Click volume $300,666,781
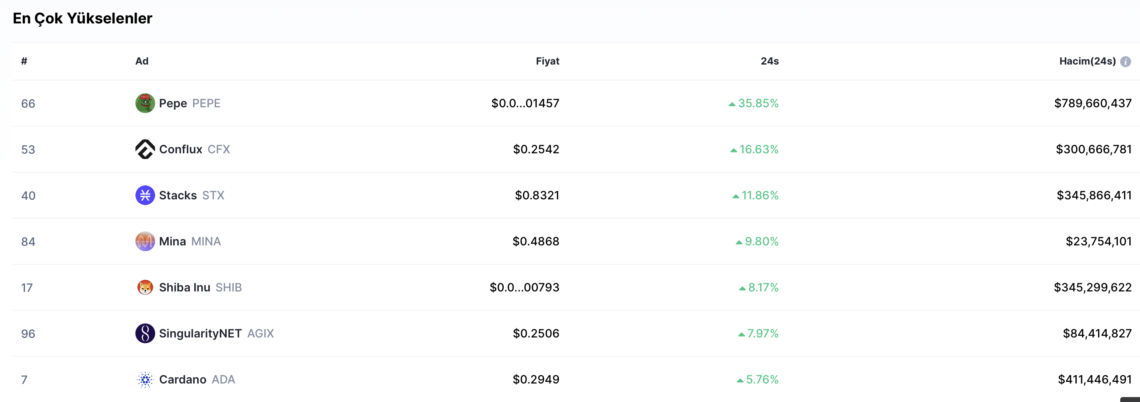 pyautogui.click(x=1093, y=149)
